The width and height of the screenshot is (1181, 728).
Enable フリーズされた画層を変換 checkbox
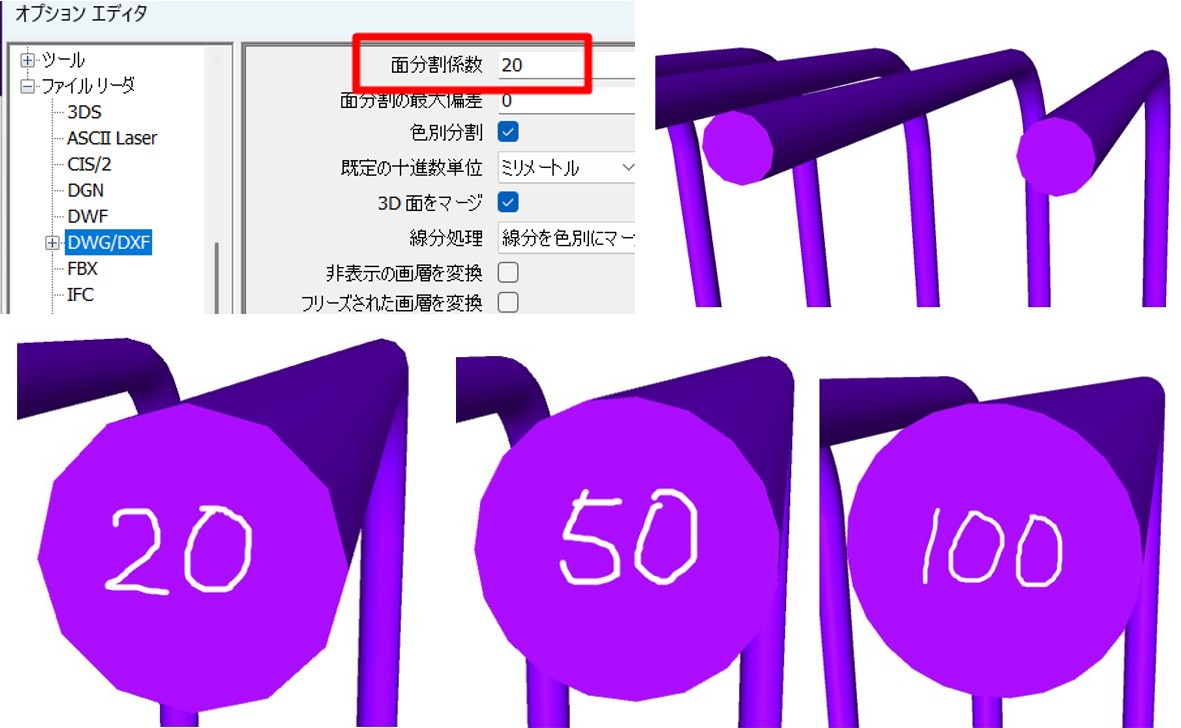click(508, 302)
